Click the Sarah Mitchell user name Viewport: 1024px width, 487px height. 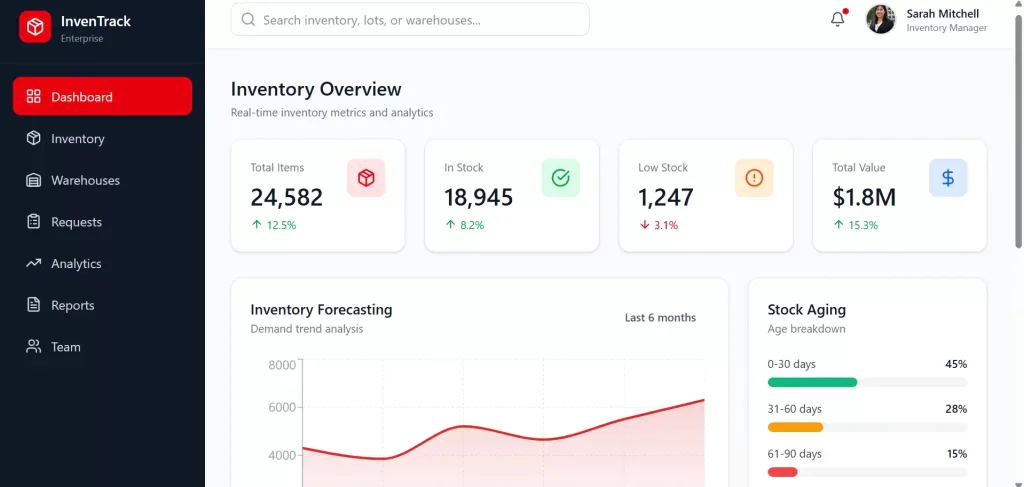942,14
